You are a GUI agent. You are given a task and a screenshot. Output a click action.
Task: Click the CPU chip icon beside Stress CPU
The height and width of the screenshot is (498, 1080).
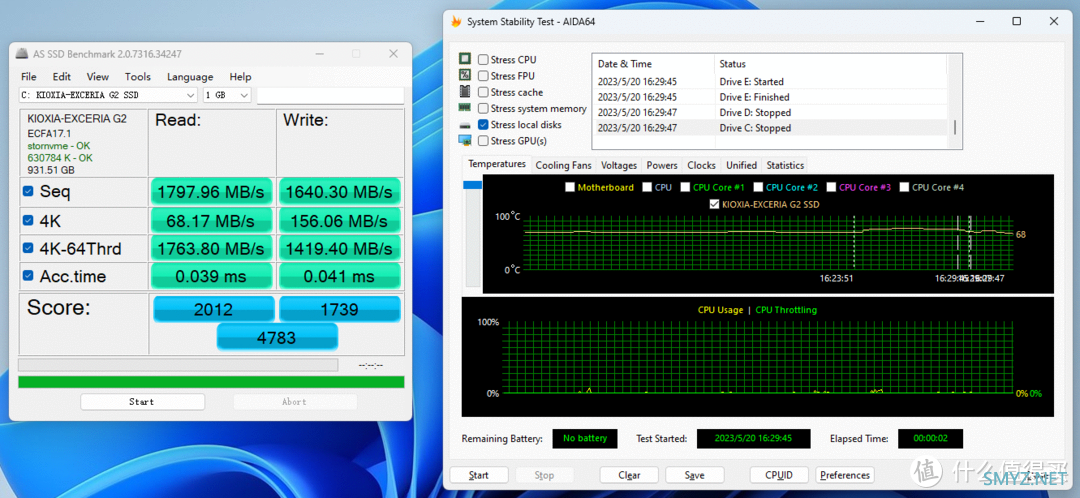465,59
